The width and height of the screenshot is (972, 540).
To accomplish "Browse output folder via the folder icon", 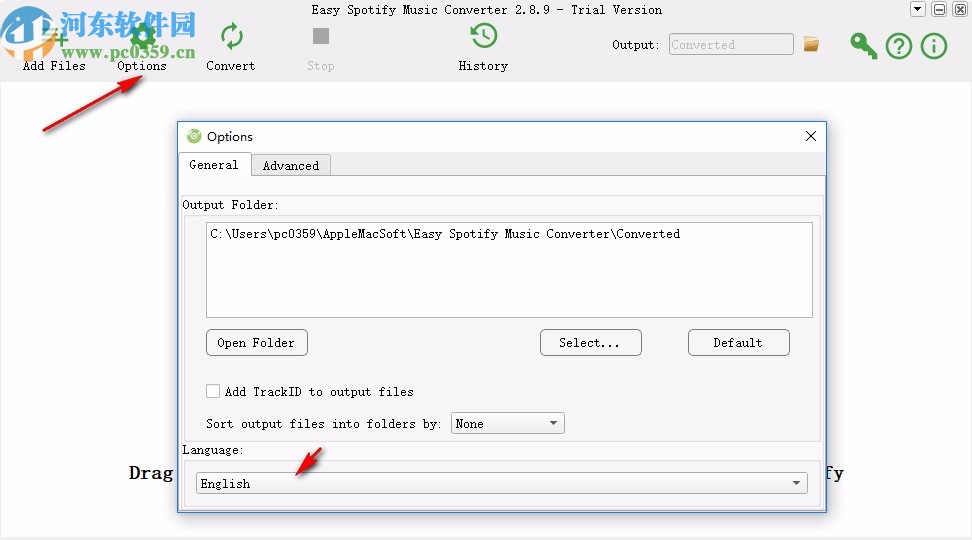I will [811, 44].
